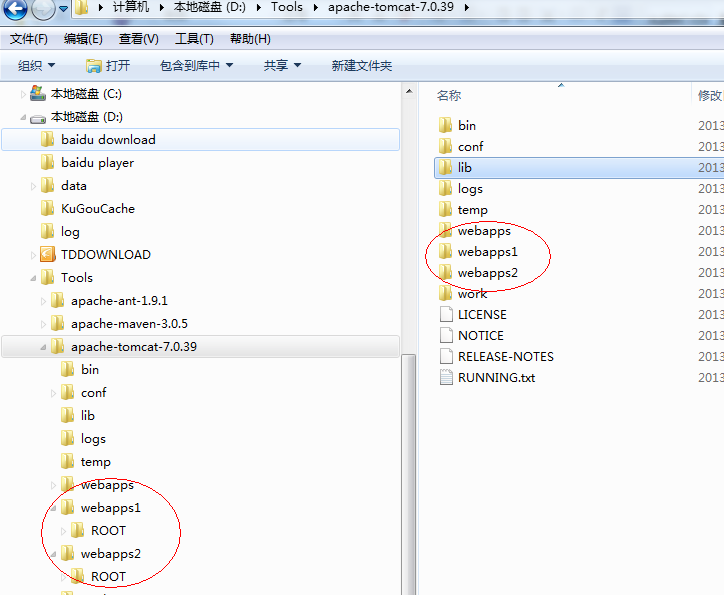Viewport: 724px width, 595px height.
Task: Expand conf folder node in tree
Action: click(x=53, y=393)
